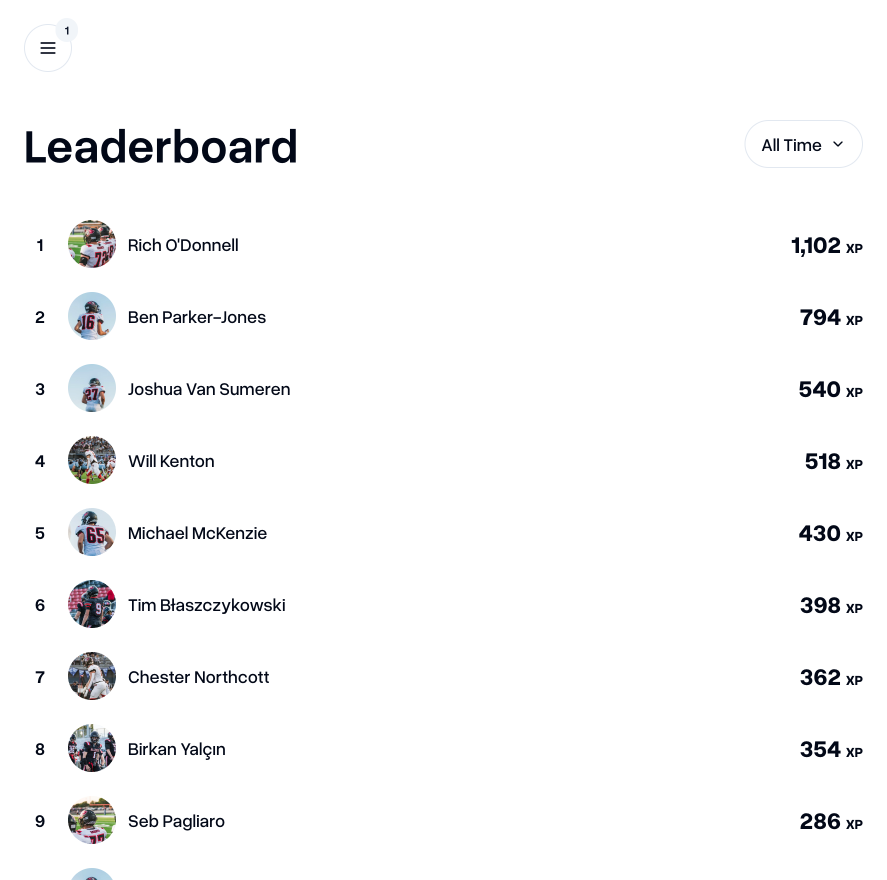This screenshot has height=880, width=887.
Task: Click Rich O'Donnell's avatar photo
Action: coord(92,244)
